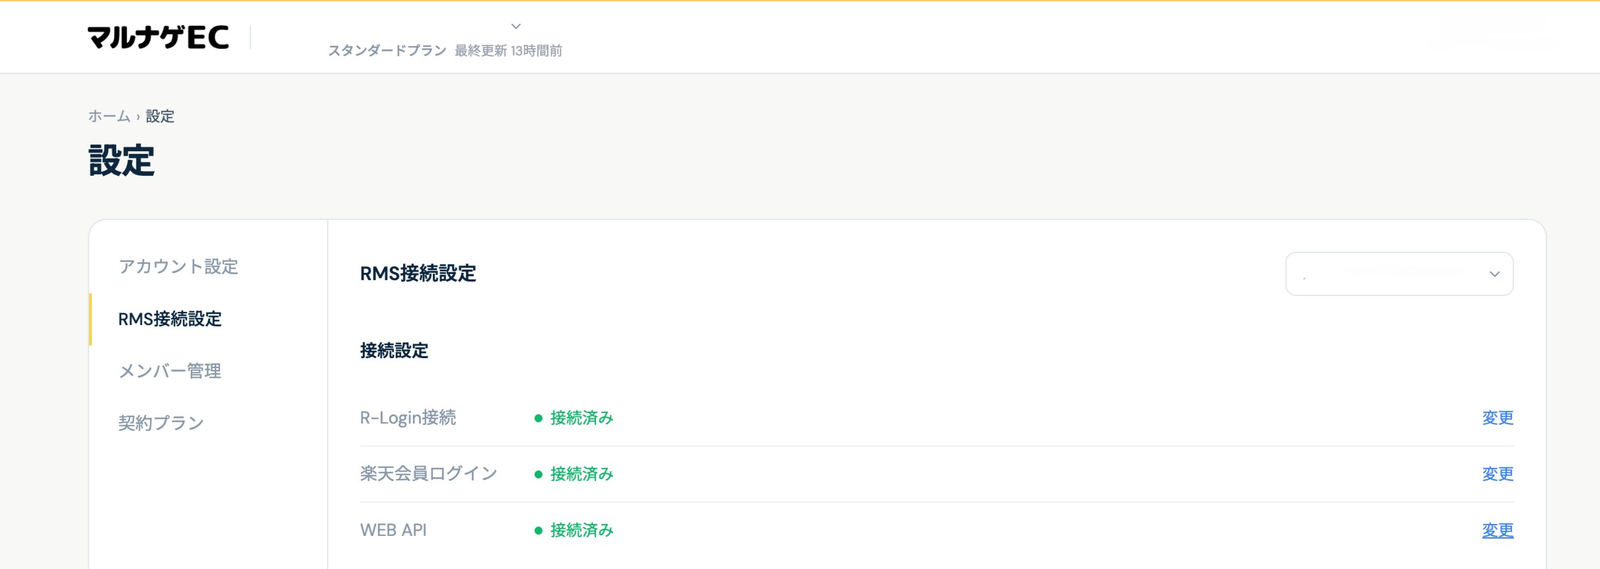Click the 接続済み status for WEB API

coord(581,530)
